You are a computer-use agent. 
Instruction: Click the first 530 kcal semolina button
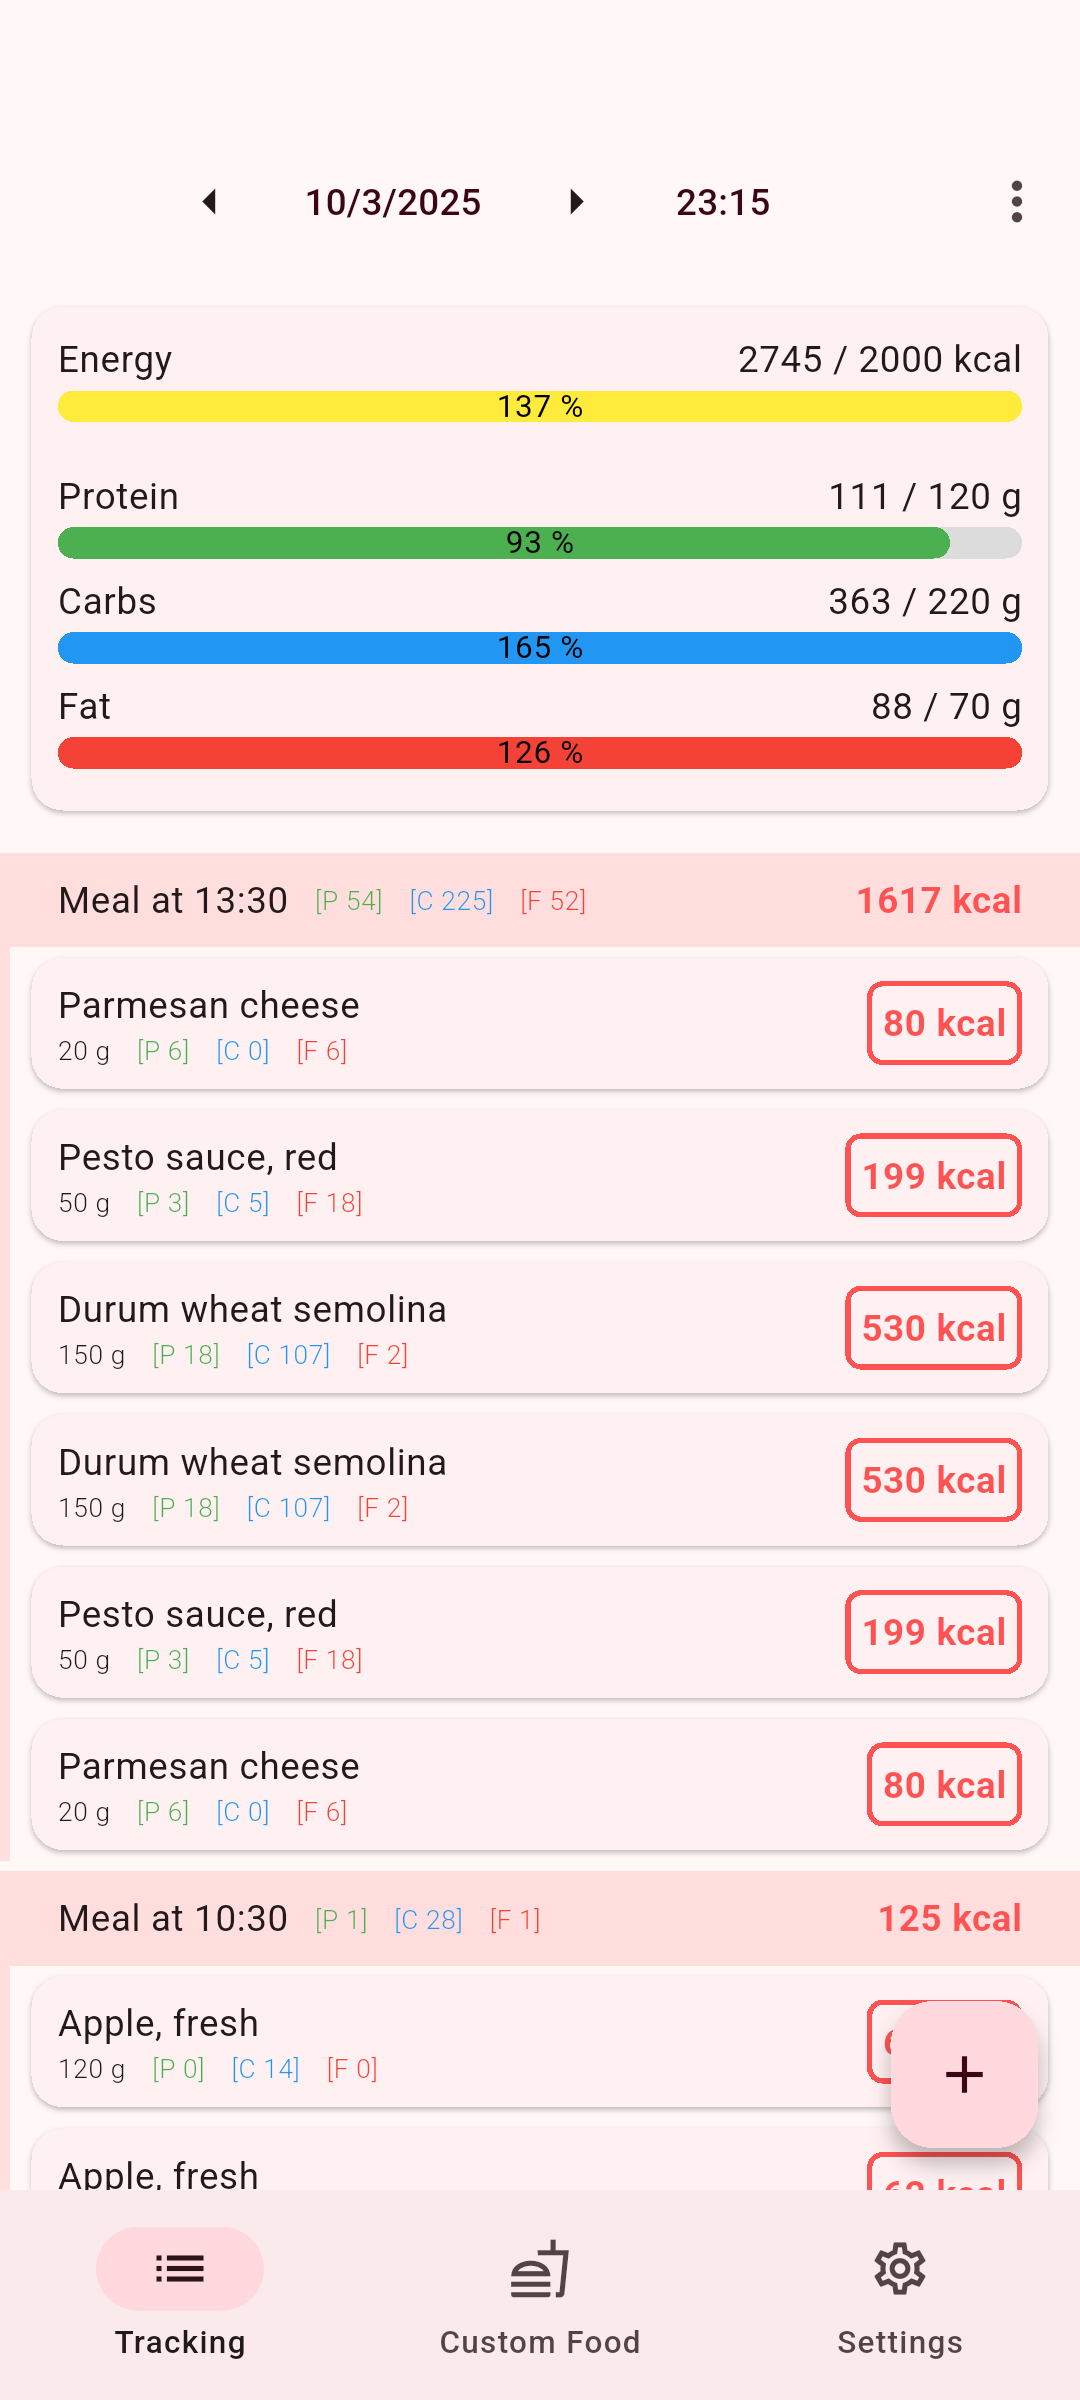coord(933,1328)
